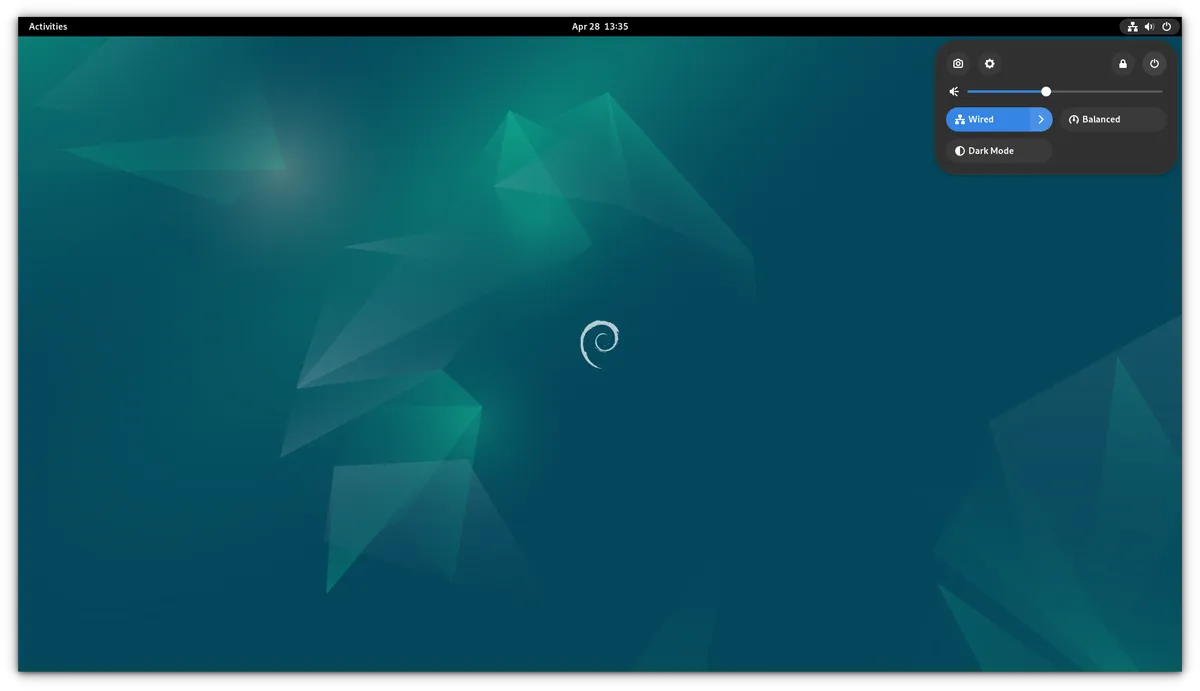The image size is (1200, 691).
Task: Mute audio by clicking the speaker icon
Action: pos(953,91)
